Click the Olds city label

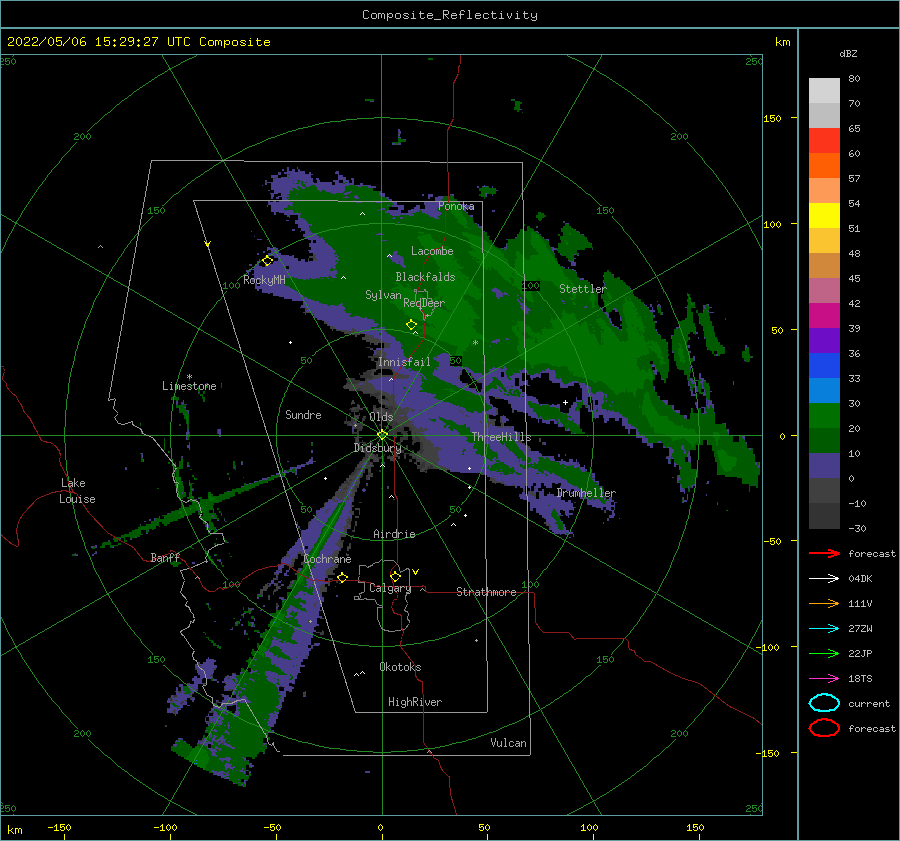click(x=381, y=417)
